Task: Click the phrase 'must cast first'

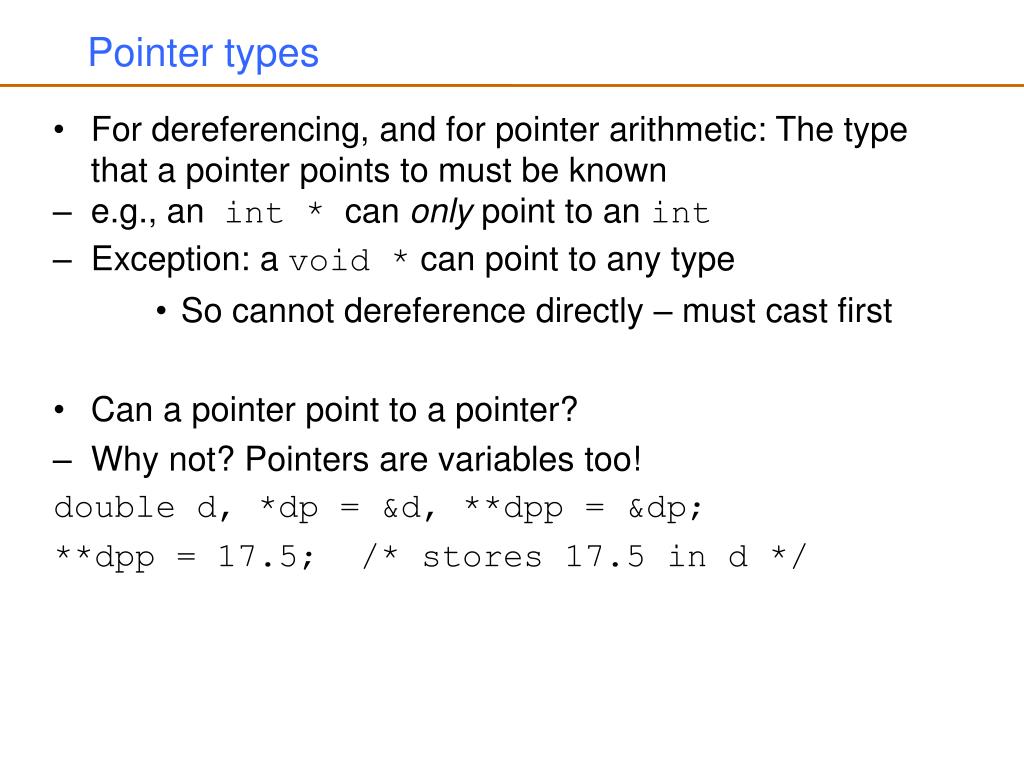Action: [787, 311]
